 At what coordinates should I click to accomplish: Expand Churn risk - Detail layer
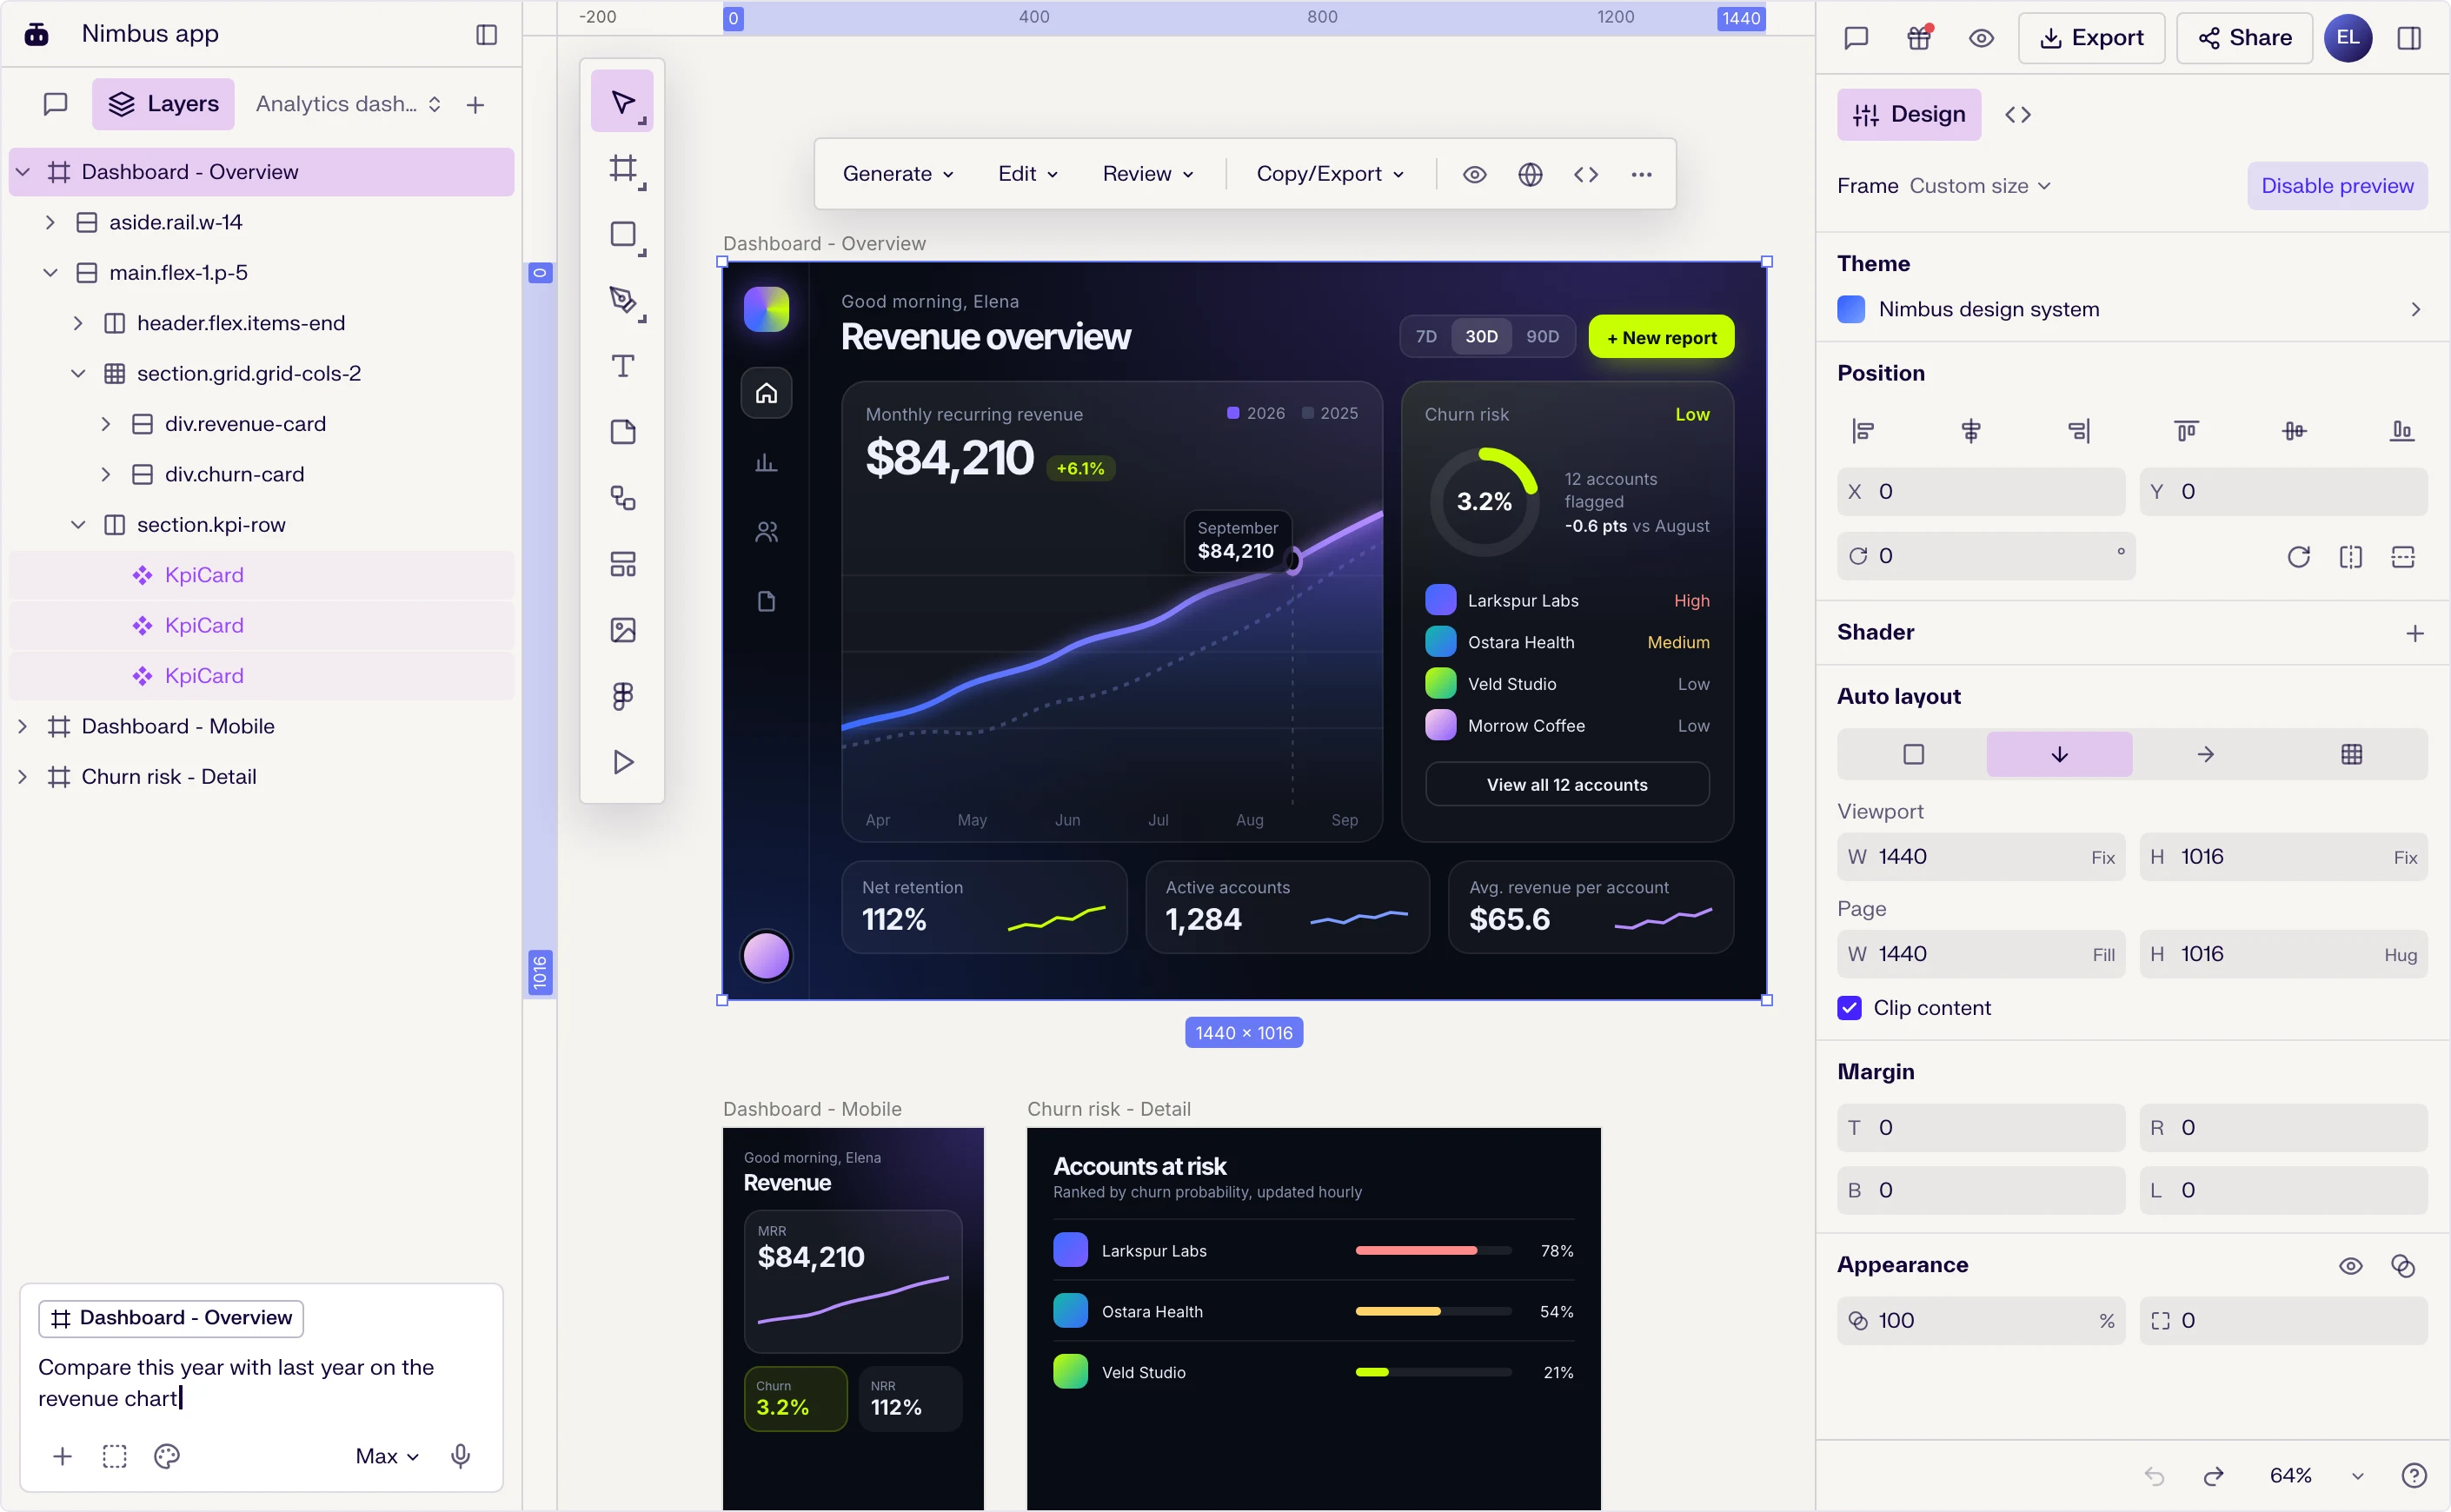tap(22, 777)
